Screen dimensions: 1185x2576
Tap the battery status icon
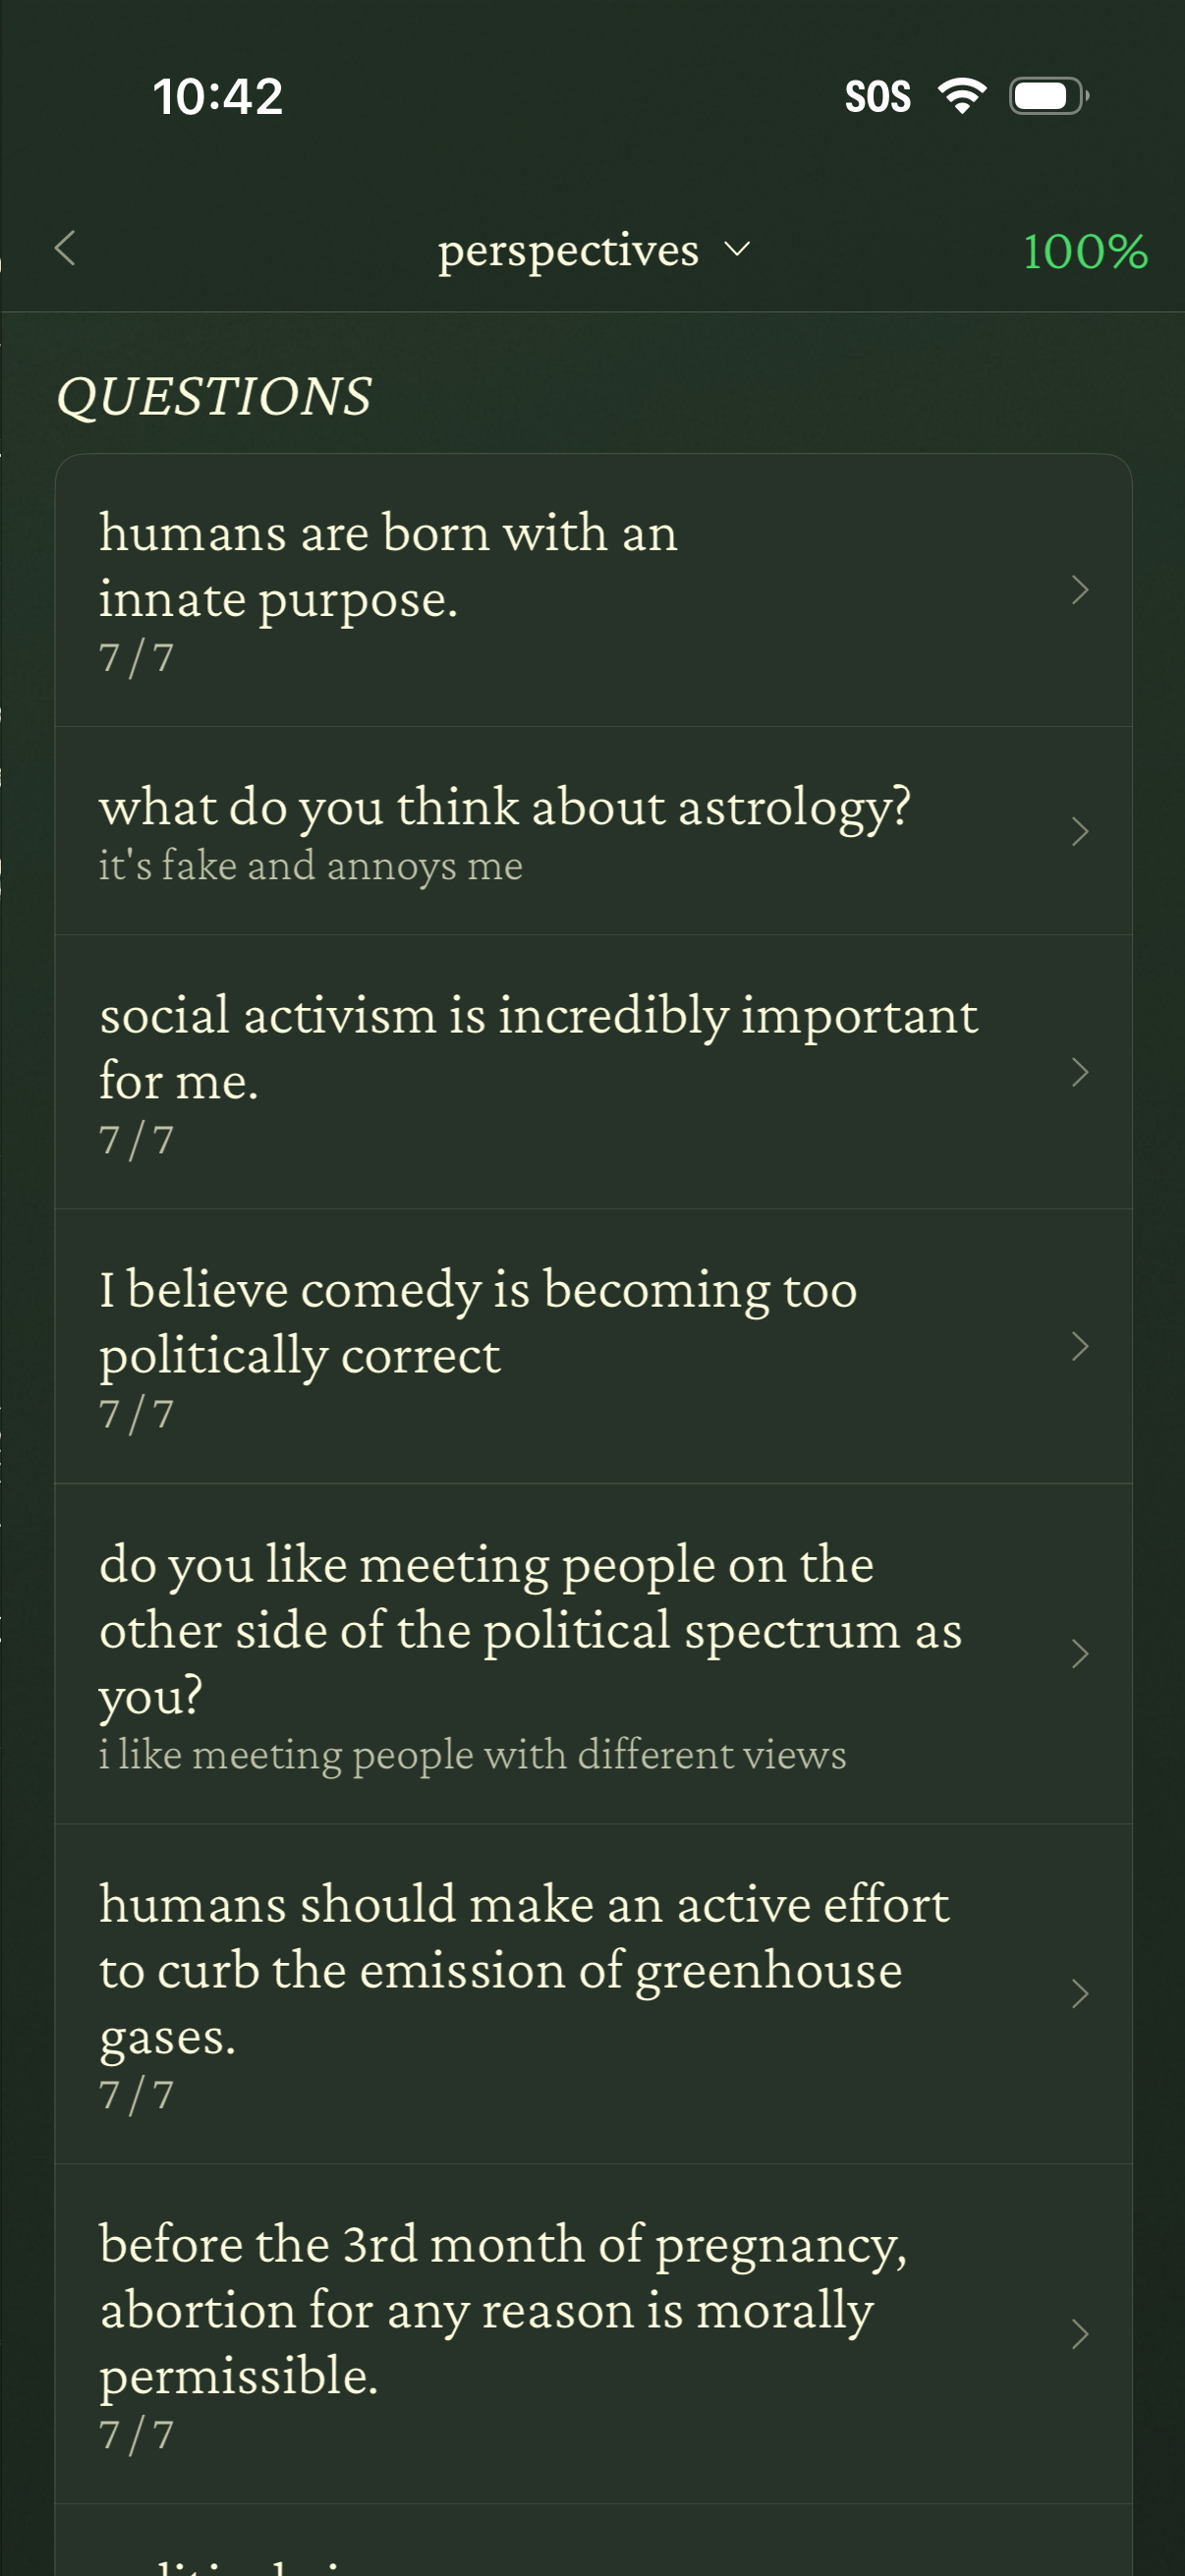pyautogui.click(x=1047, y=96)
